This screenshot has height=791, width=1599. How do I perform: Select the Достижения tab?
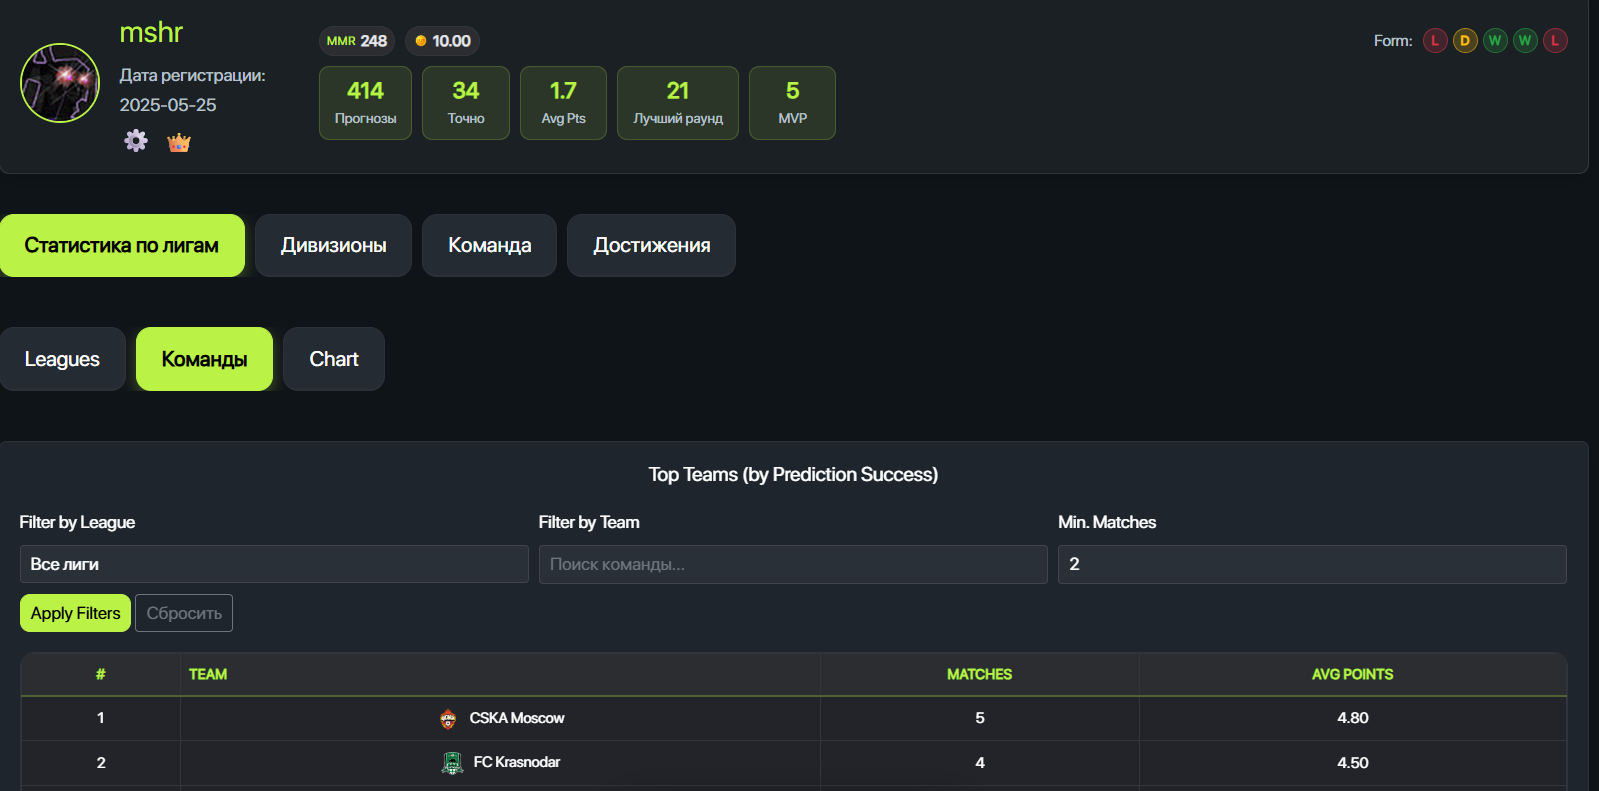coord(651,245)
